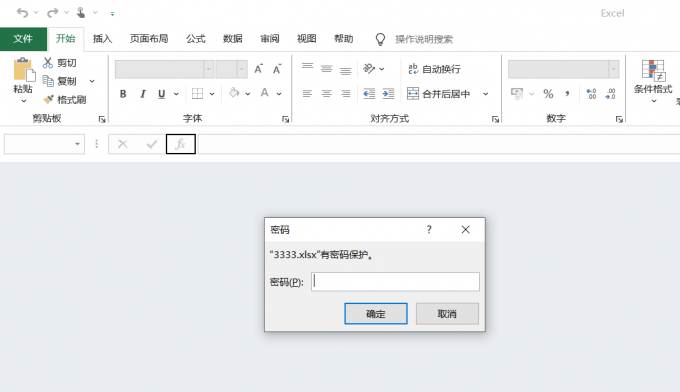Open the number format combo box

click(x=563, y=69)
